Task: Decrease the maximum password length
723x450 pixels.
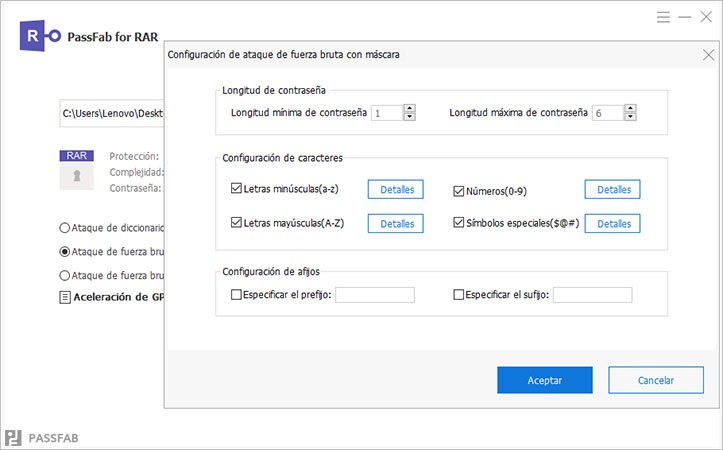Action: [630, 117]
